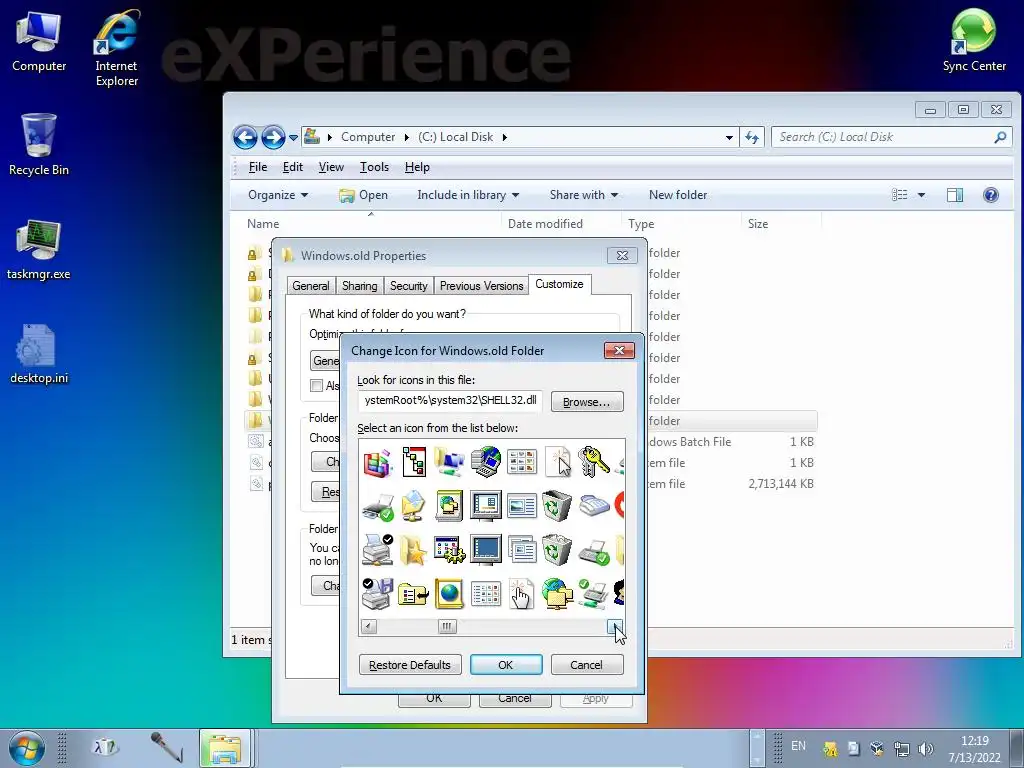Select the blank page with arrow cursor icon
The width and height of the screenshot is (1024, 768).
coord(558,462)
